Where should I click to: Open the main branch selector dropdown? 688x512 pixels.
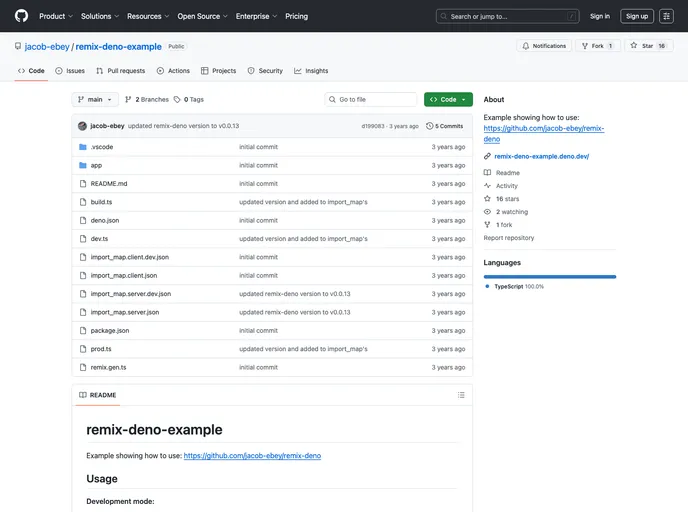(95, 100)
